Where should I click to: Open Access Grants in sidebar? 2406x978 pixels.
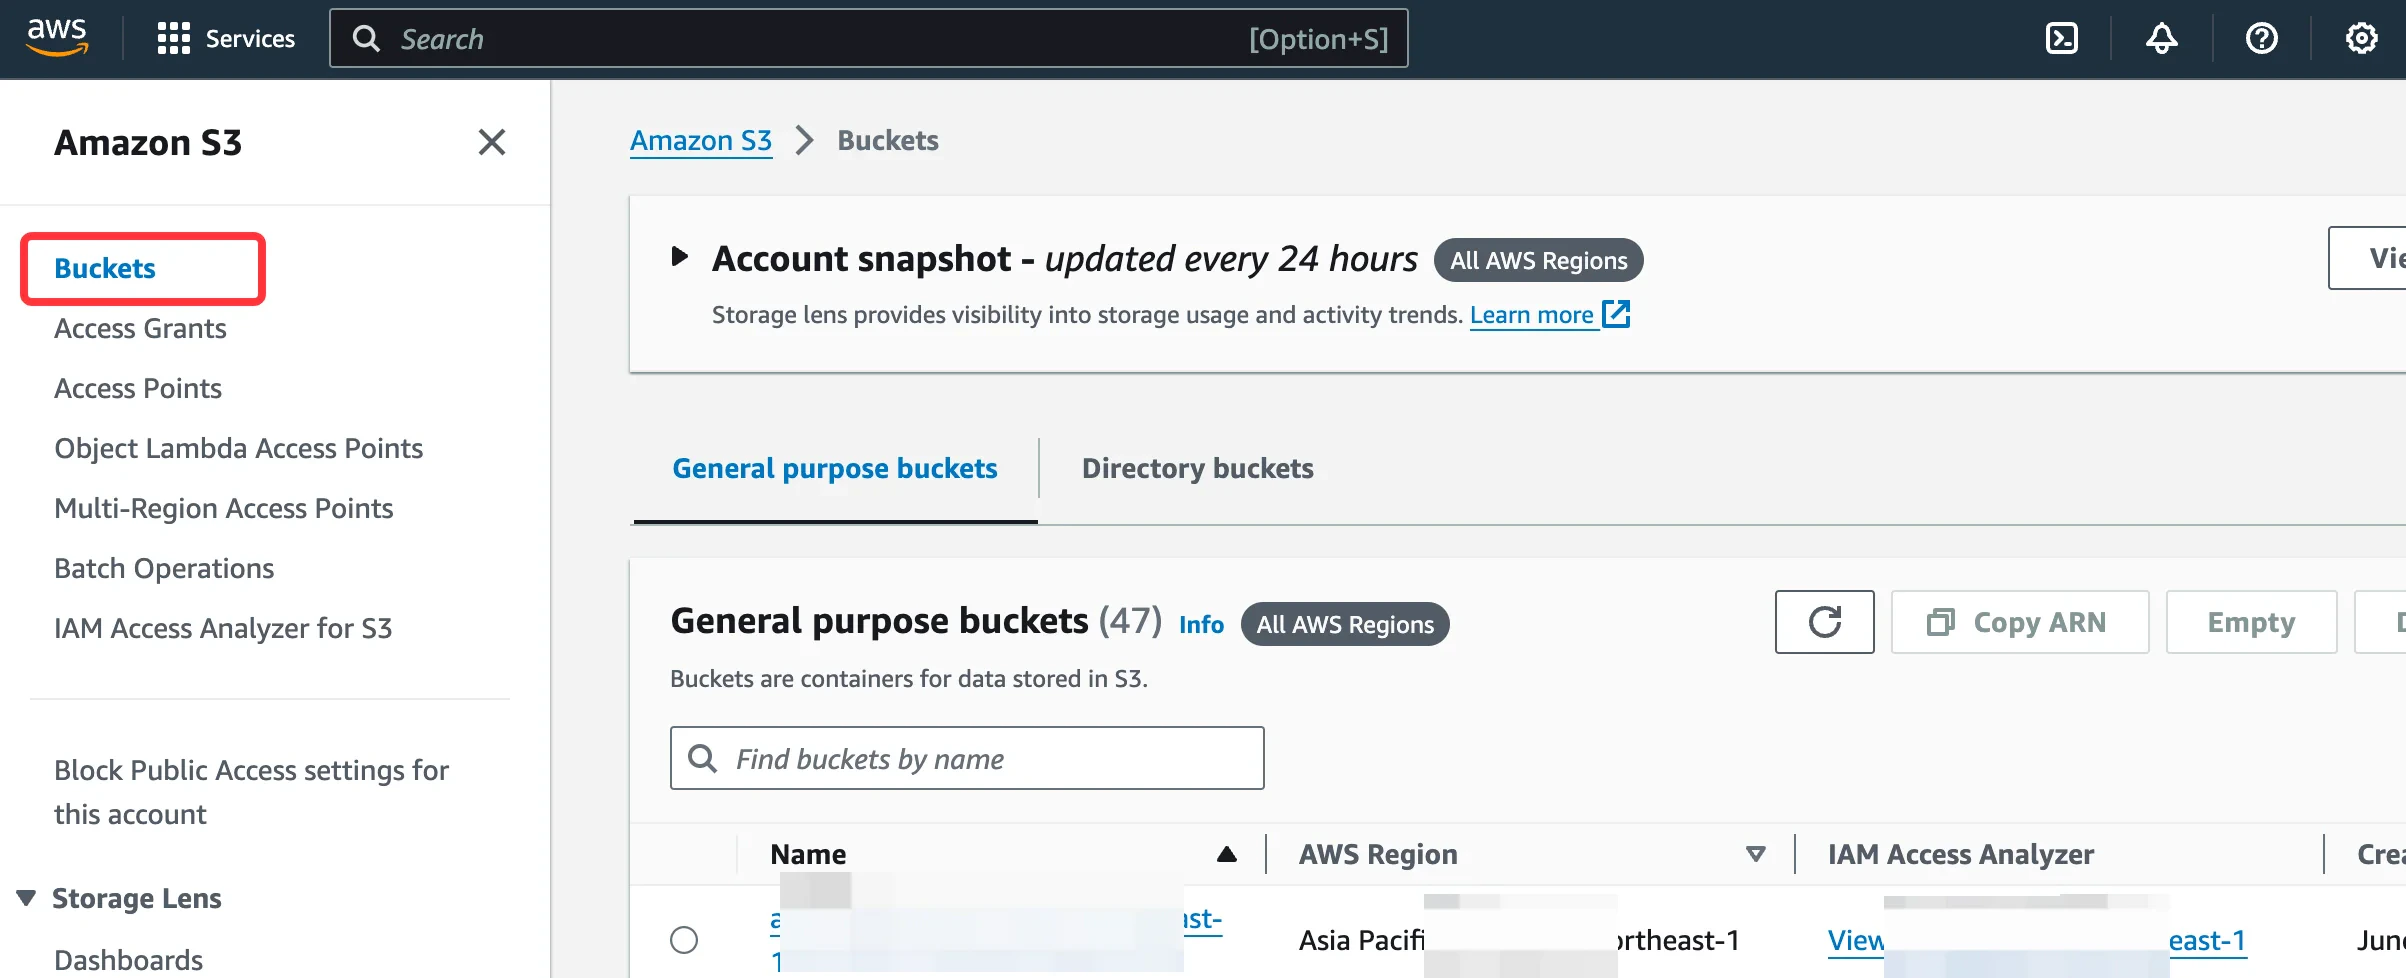140,328
